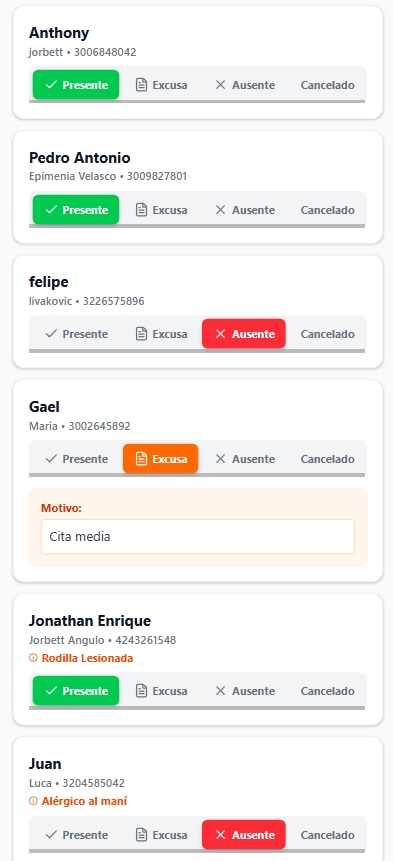Viewport: 393px width, 861px height.
Task: Choose Cancelado for Juan
Action: pyautogui.click(x=327, y=835)
